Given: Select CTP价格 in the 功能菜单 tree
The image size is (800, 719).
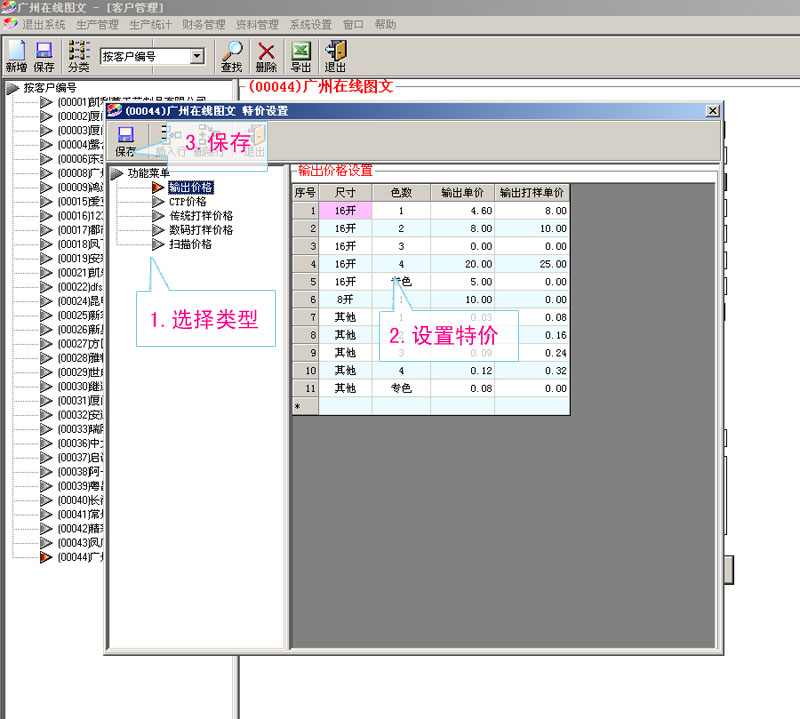Looking at the screenshot, I should pyautogui.click(x=188, y=202).
